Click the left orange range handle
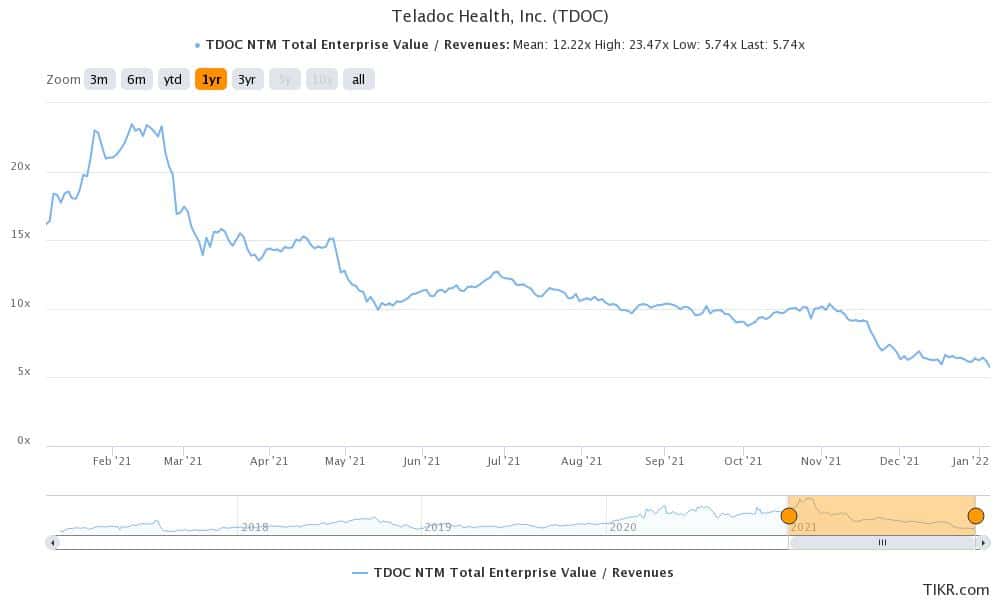Viewport: 1000px width, 600px height. [x=789, y=515]
